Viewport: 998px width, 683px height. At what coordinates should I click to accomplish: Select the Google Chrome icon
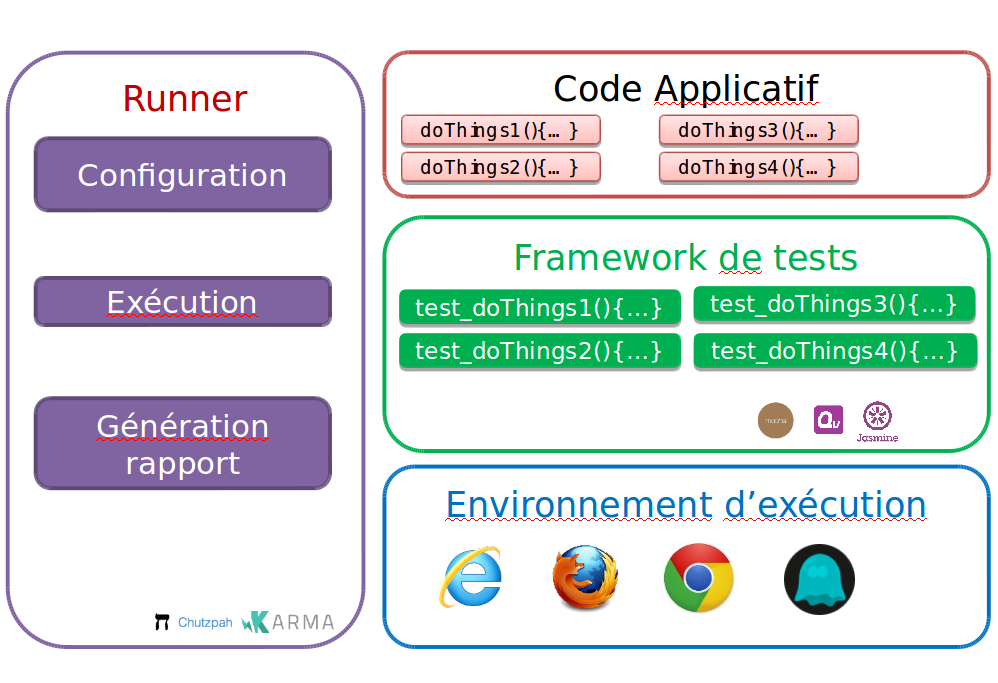tap(698, 577)
